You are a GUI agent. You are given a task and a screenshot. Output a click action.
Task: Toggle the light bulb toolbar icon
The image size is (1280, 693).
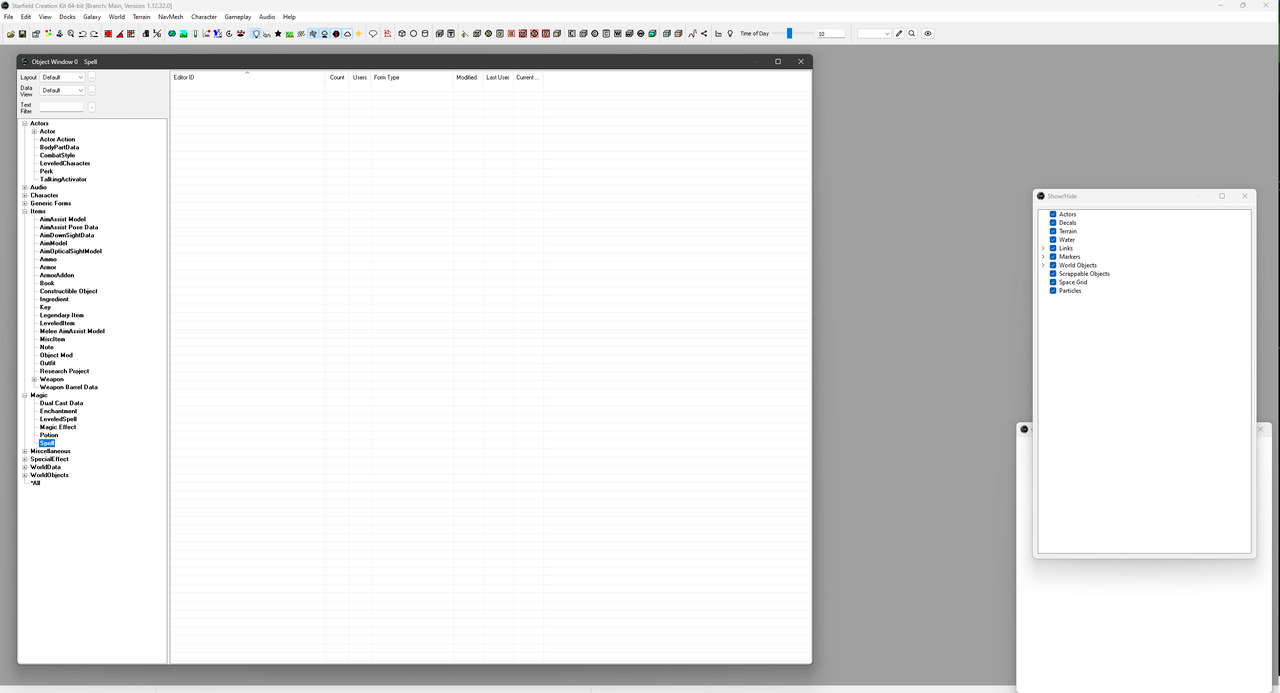(256, 34)
